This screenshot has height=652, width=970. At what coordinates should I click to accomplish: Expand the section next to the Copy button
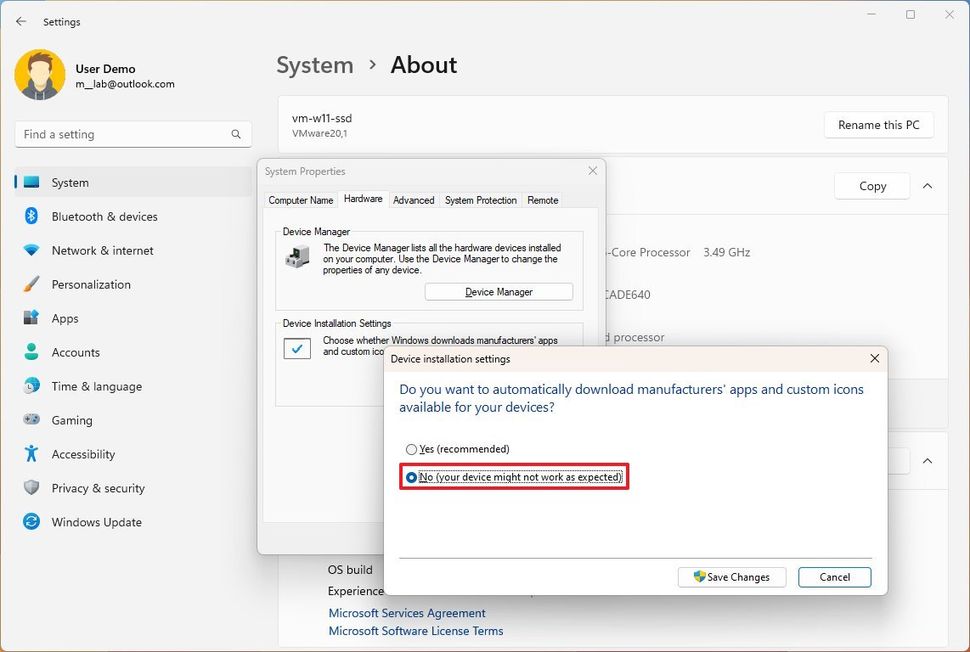pos(926,186)
